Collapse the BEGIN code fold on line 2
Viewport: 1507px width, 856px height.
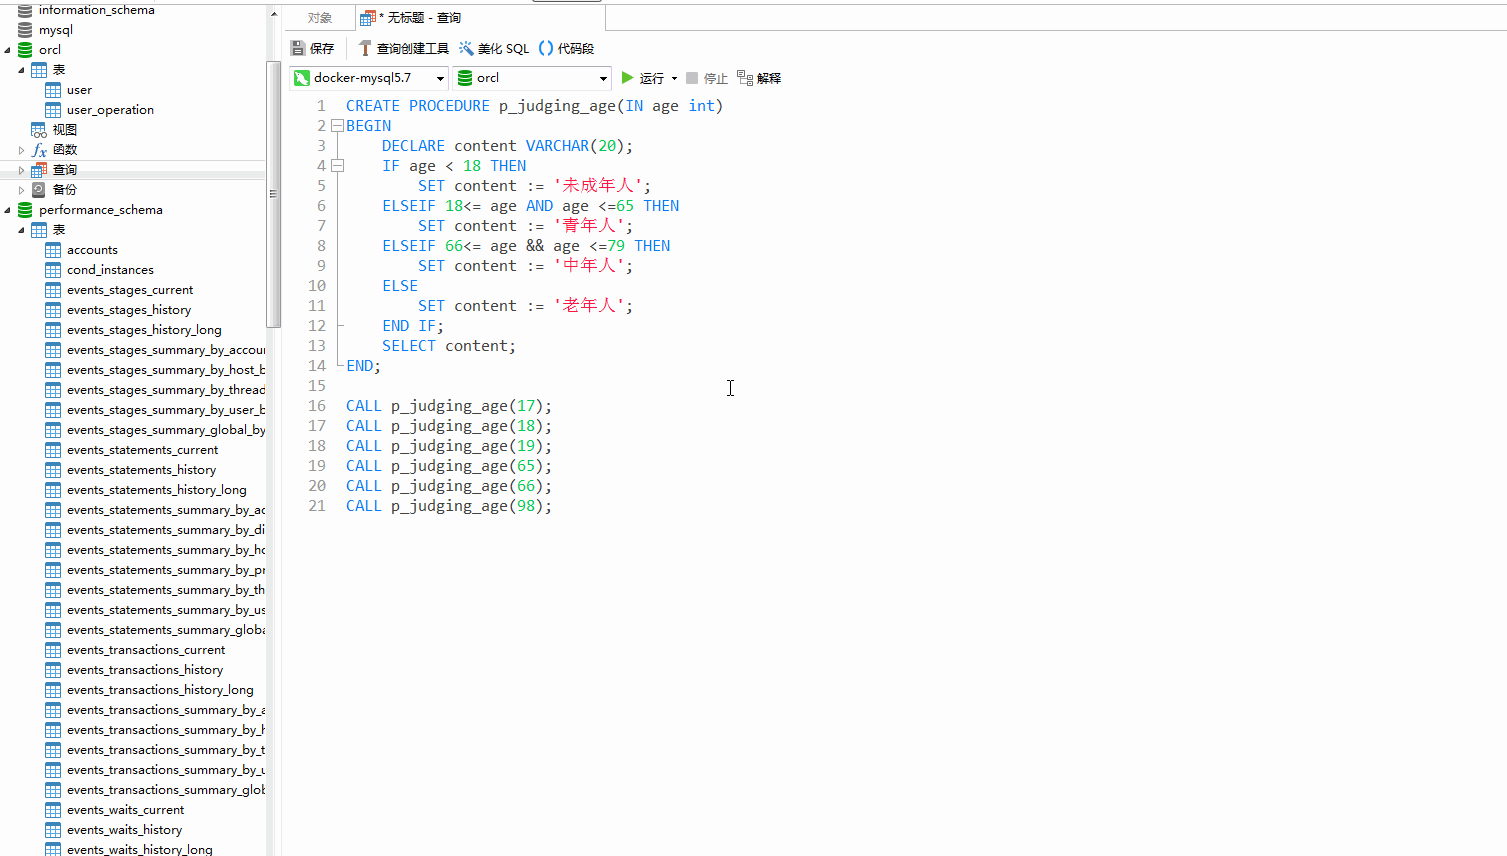337,126
